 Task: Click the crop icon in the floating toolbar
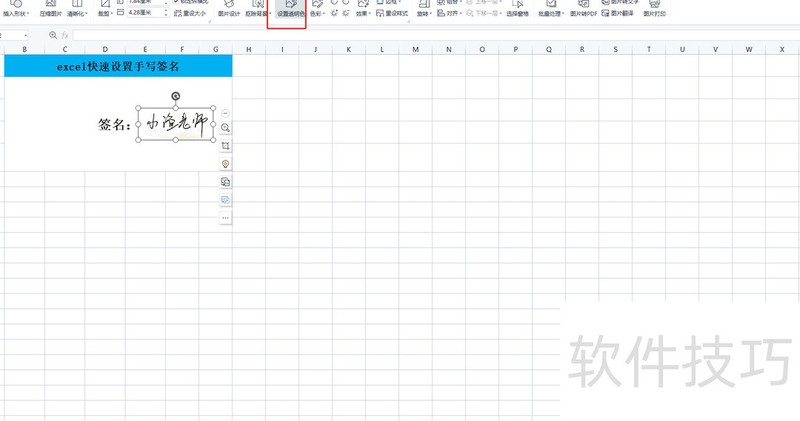click(x=226, y=146)
